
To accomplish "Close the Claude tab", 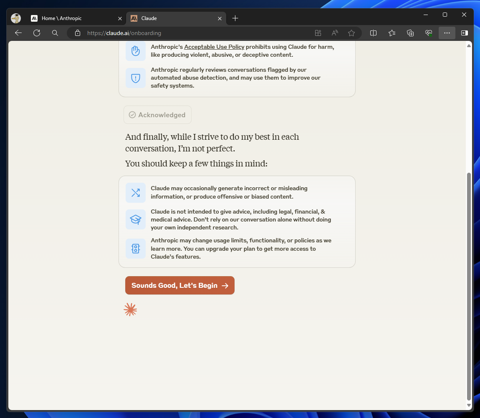I will (220, 19).
